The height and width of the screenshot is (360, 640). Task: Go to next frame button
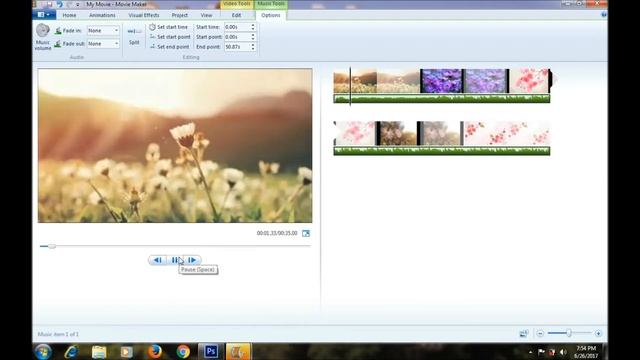192,260
